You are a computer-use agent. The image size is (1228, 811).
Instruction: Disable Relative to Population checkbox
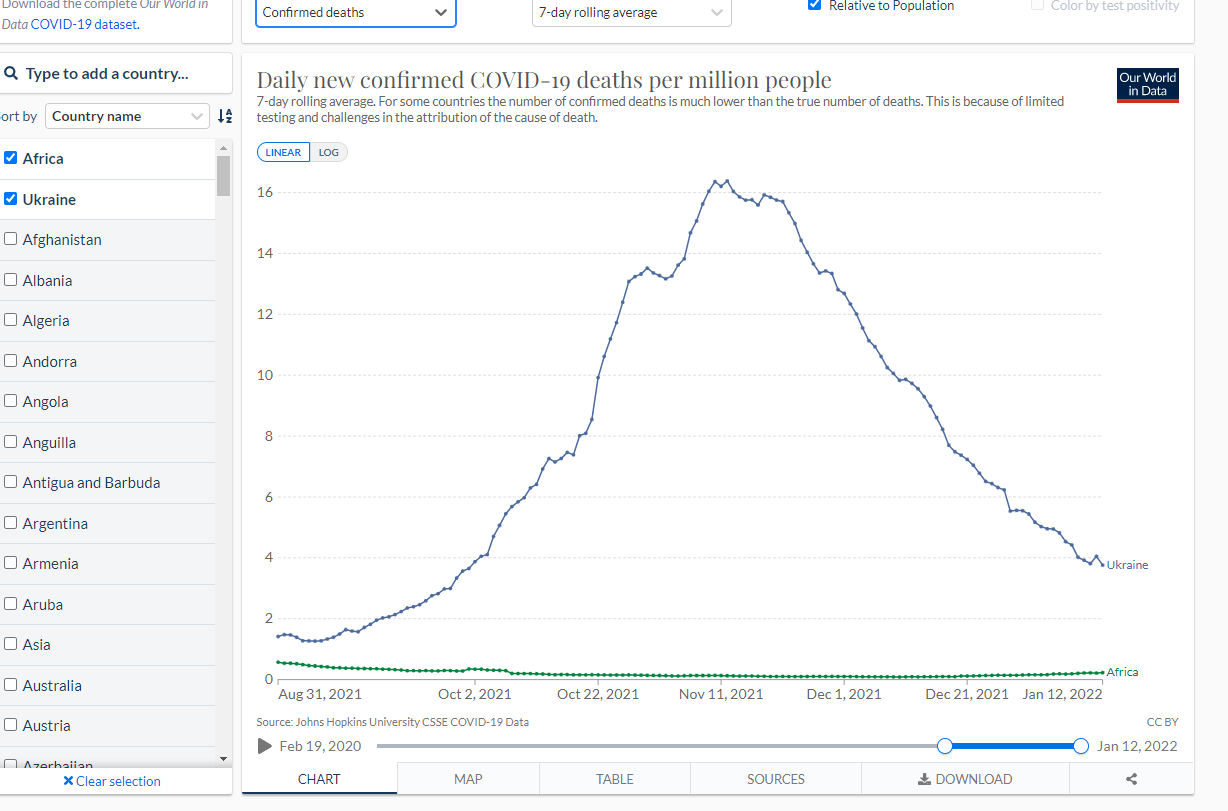click(x=814, y=5)
